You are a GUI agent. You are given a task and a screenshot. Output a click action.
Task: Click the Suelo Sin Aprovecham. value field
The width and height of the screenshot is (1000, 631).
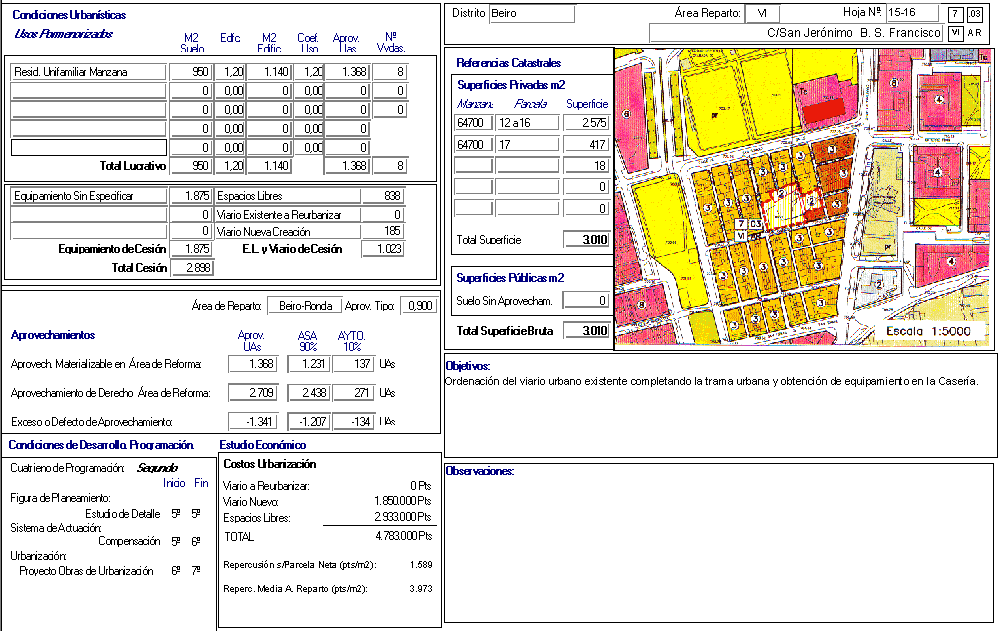(586, 300)
